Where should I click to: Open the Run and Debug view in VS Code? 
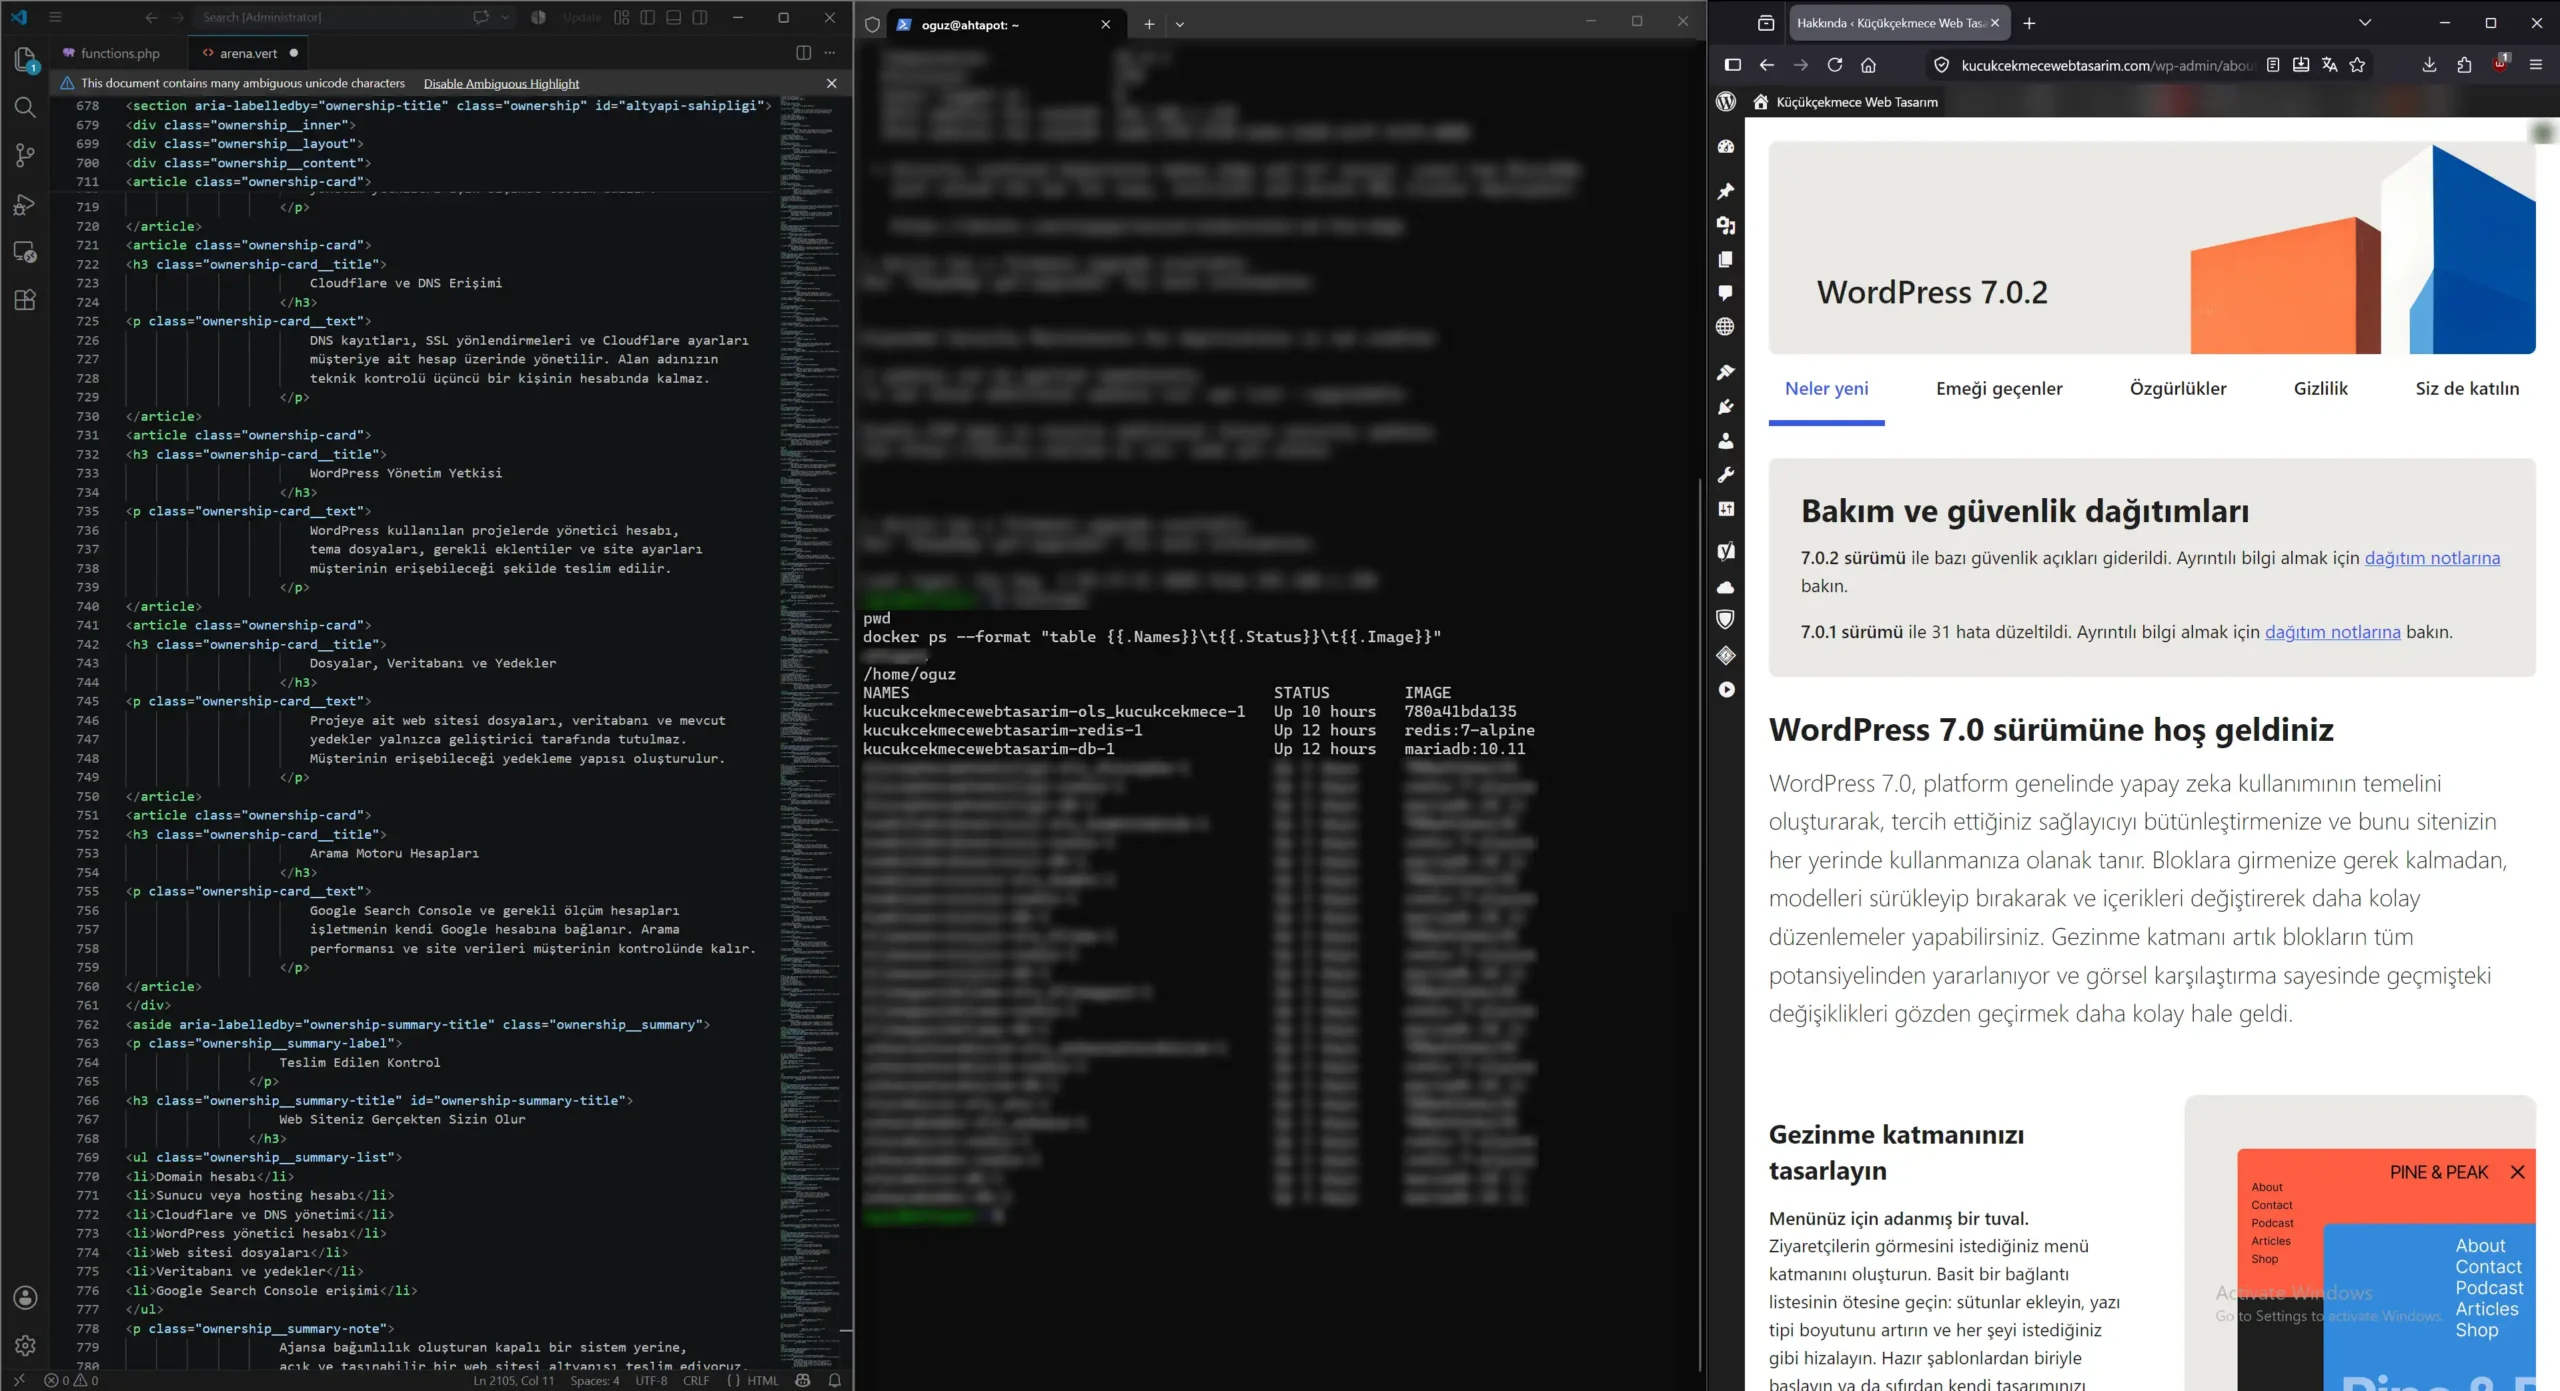point(25,204)
